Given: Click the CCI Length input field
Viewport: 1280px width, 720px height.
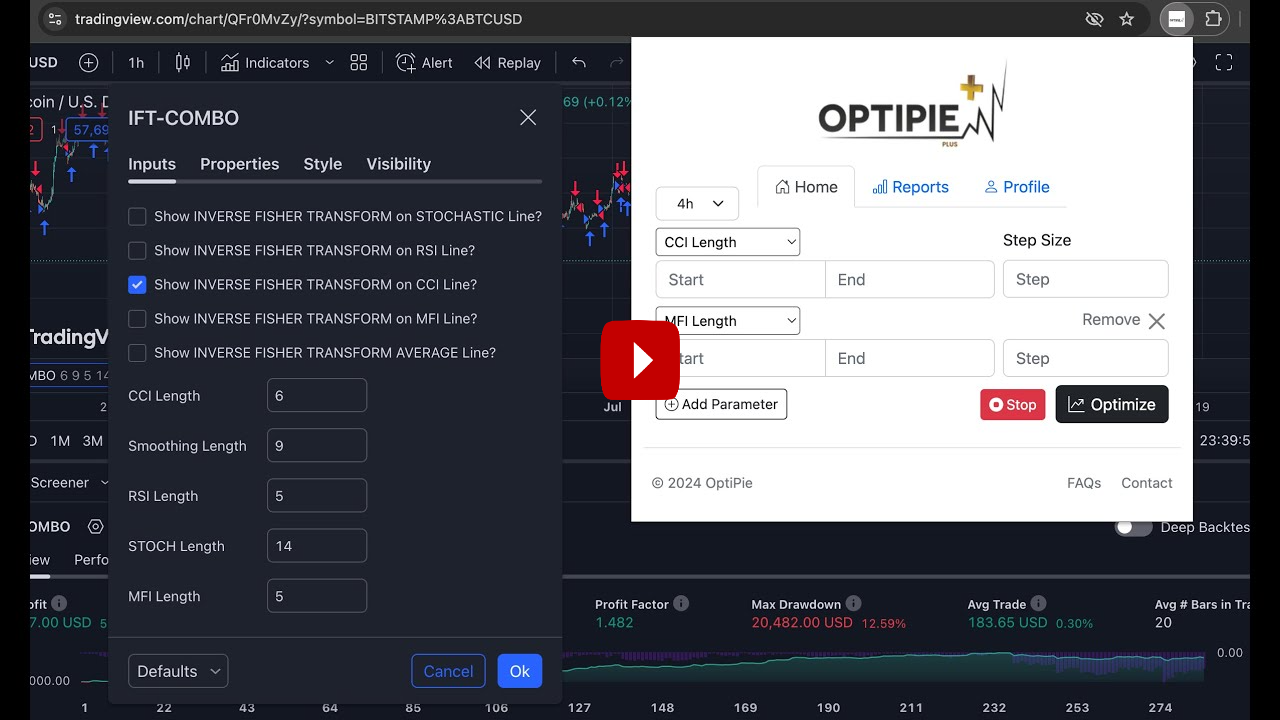Looking at the screenshot, I should 317,395.
